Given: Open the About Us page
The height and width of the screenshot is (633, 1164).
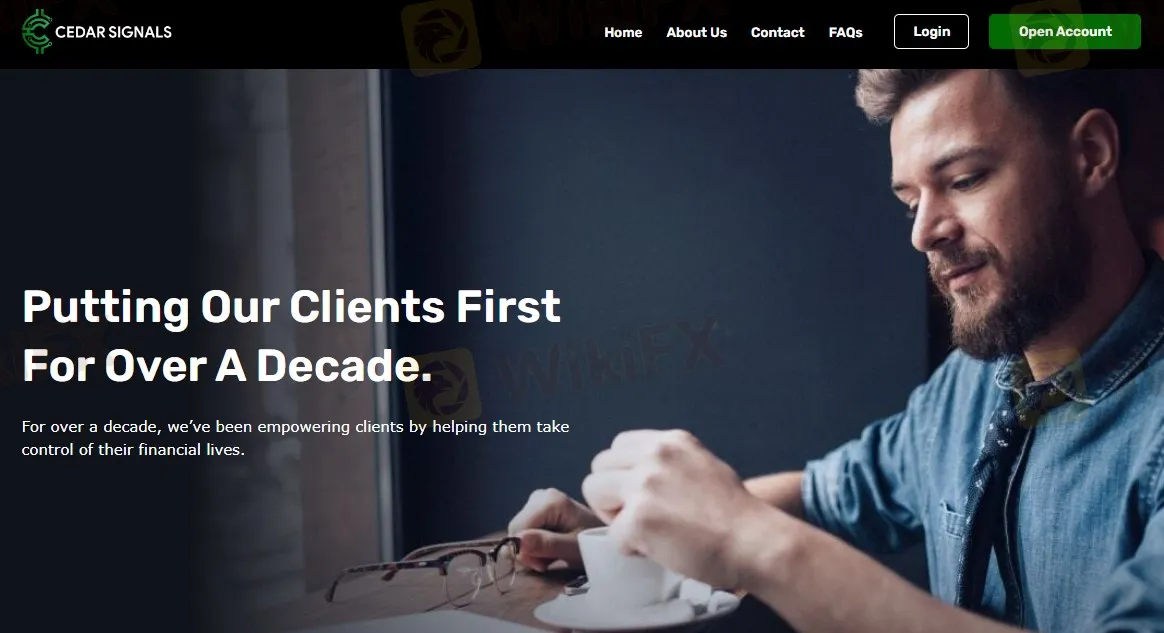Looking at the screenshot, I should click(x=696, y=32).
